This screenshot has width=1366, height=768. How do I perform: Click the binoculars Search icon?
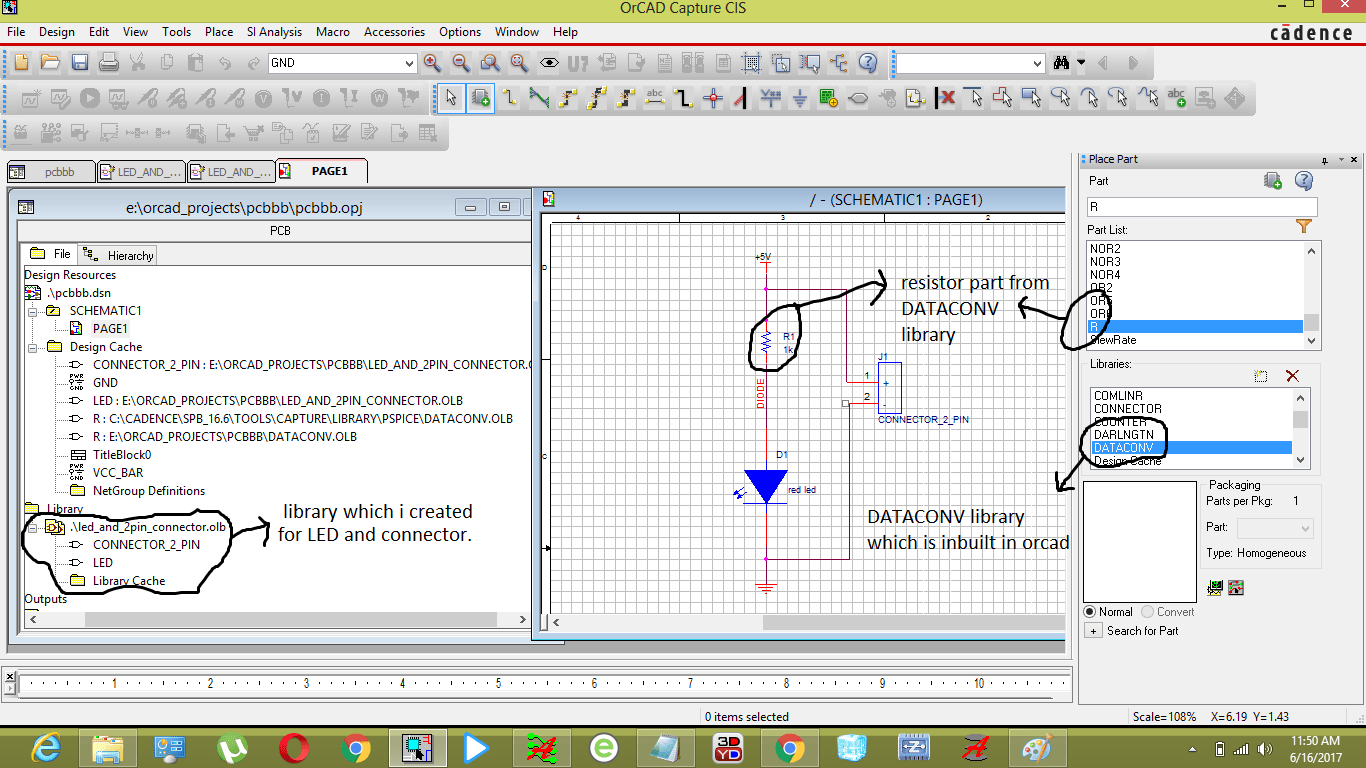(1062, 63)
